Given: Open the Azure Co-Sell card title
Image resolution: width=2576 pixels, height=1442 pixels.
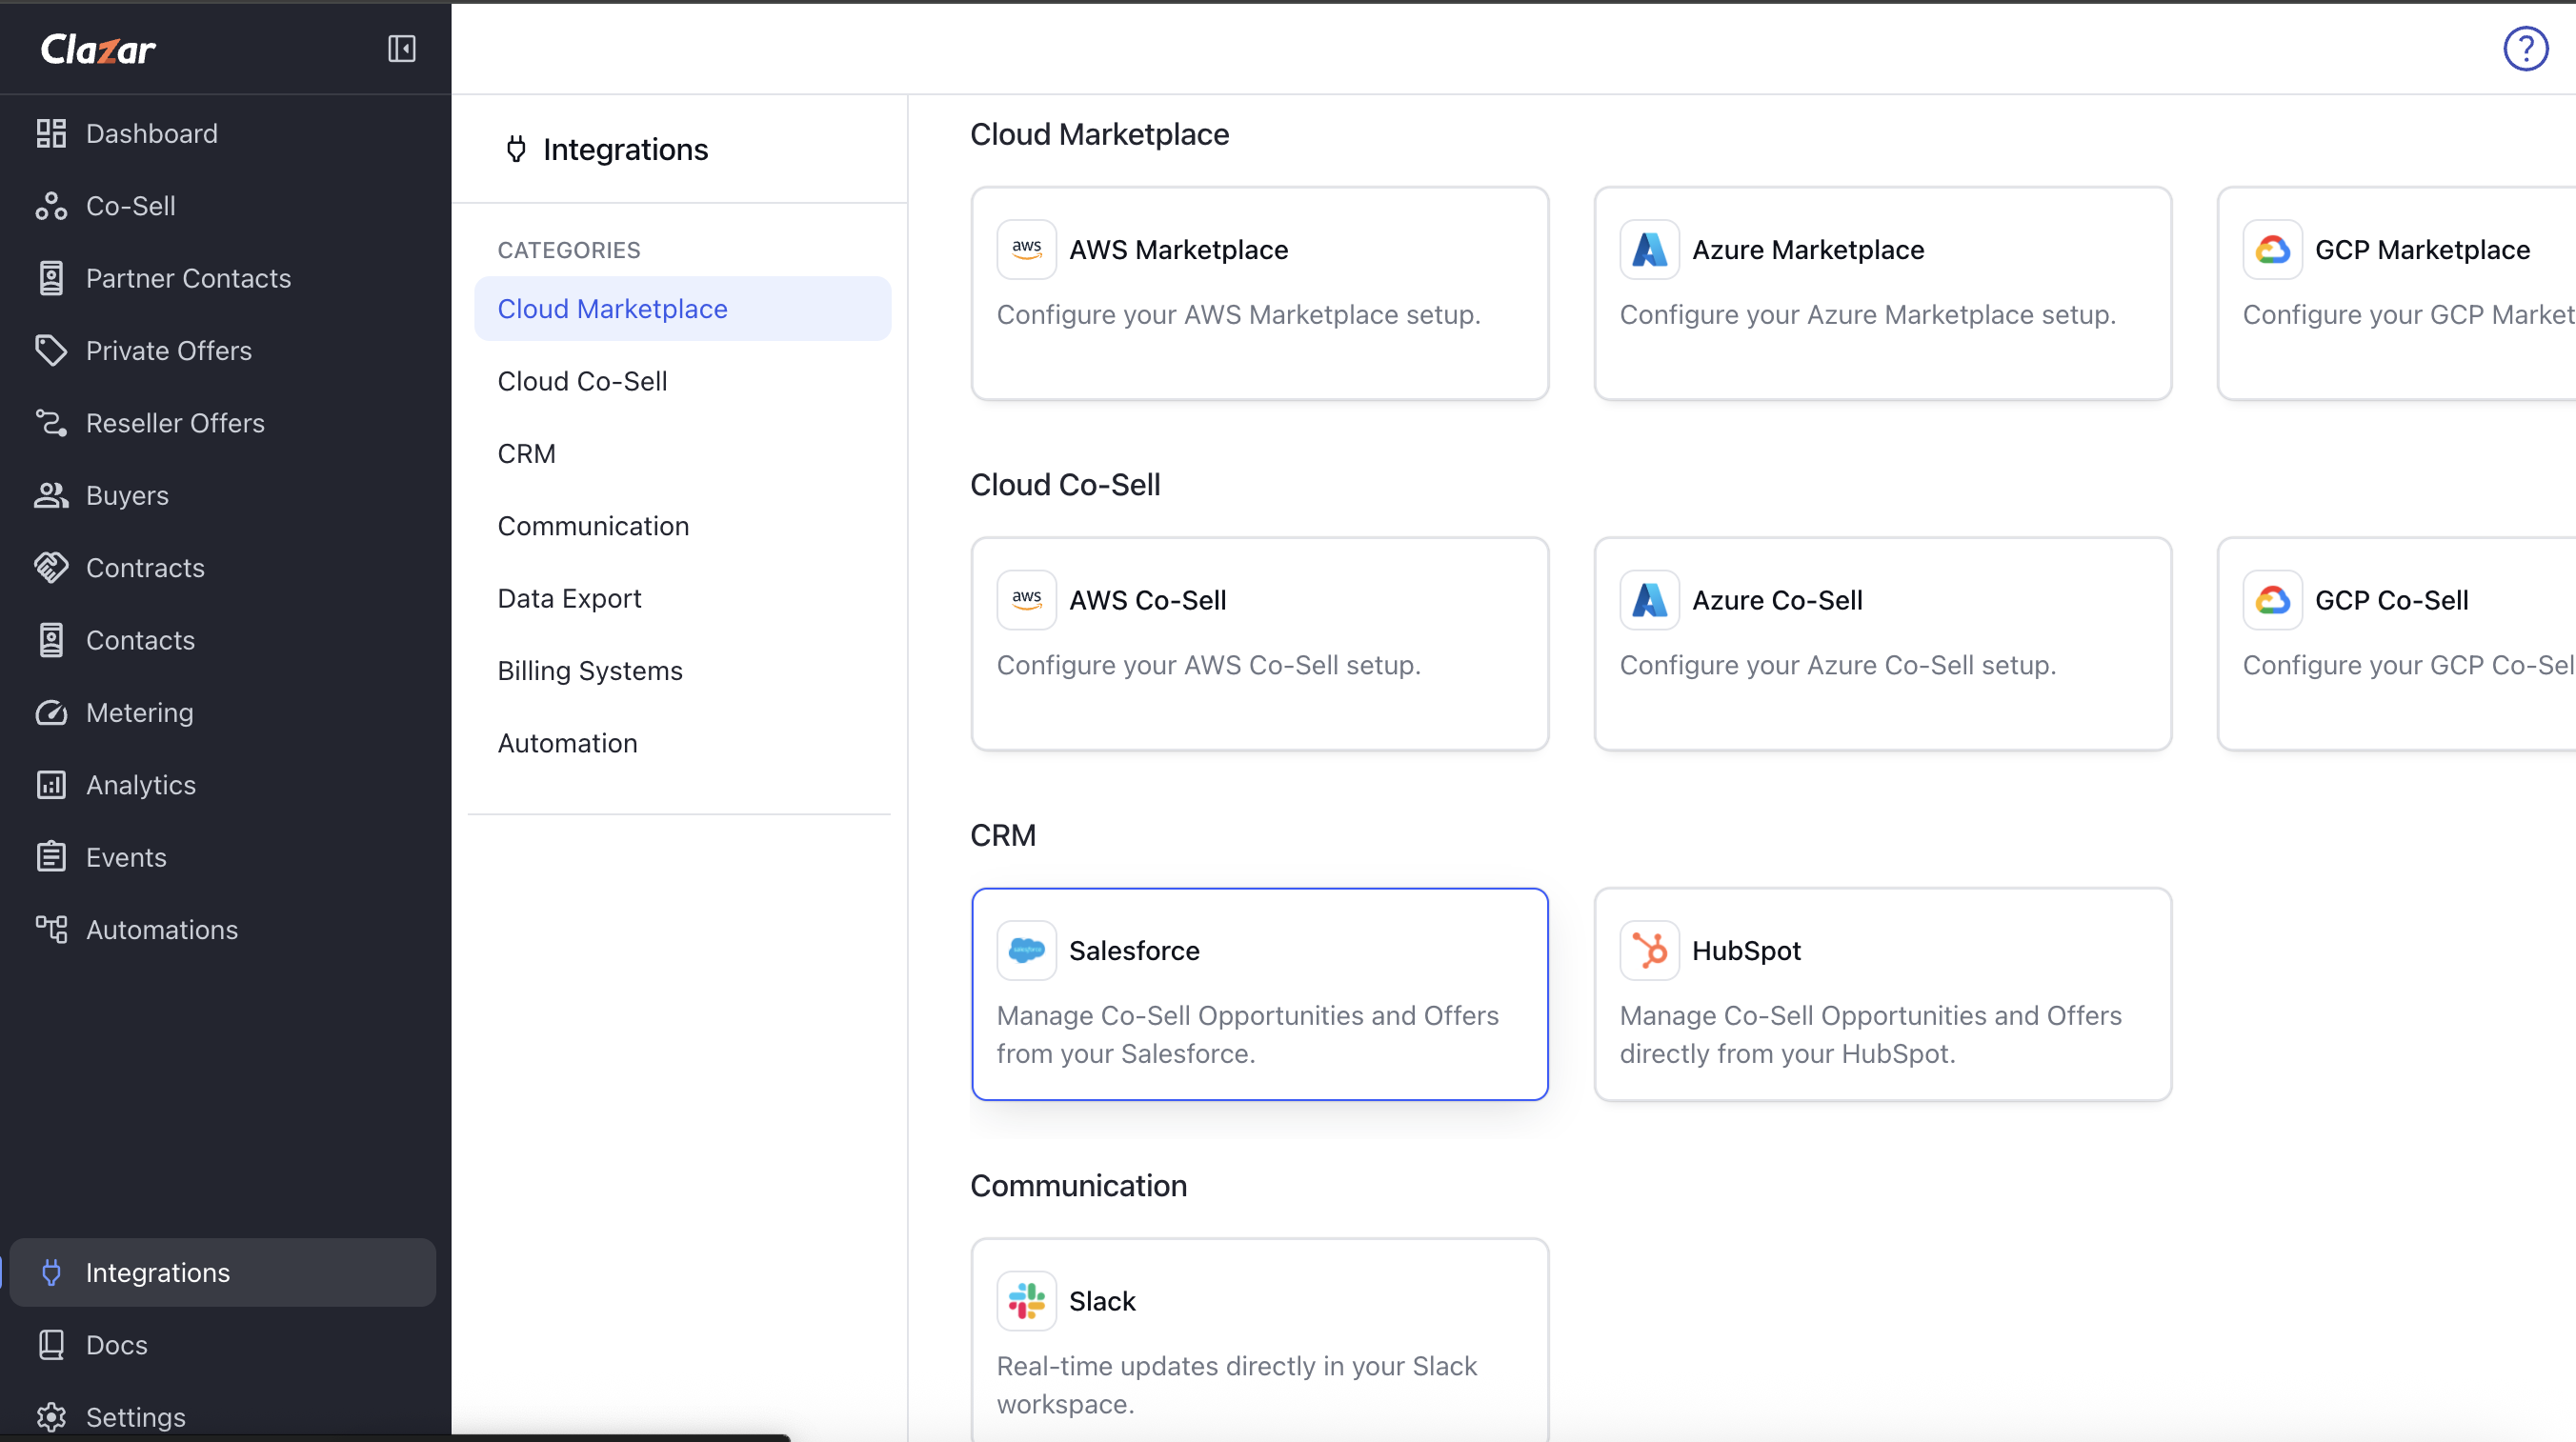Looking at the screenshot, I should [x=1777, y=600].
